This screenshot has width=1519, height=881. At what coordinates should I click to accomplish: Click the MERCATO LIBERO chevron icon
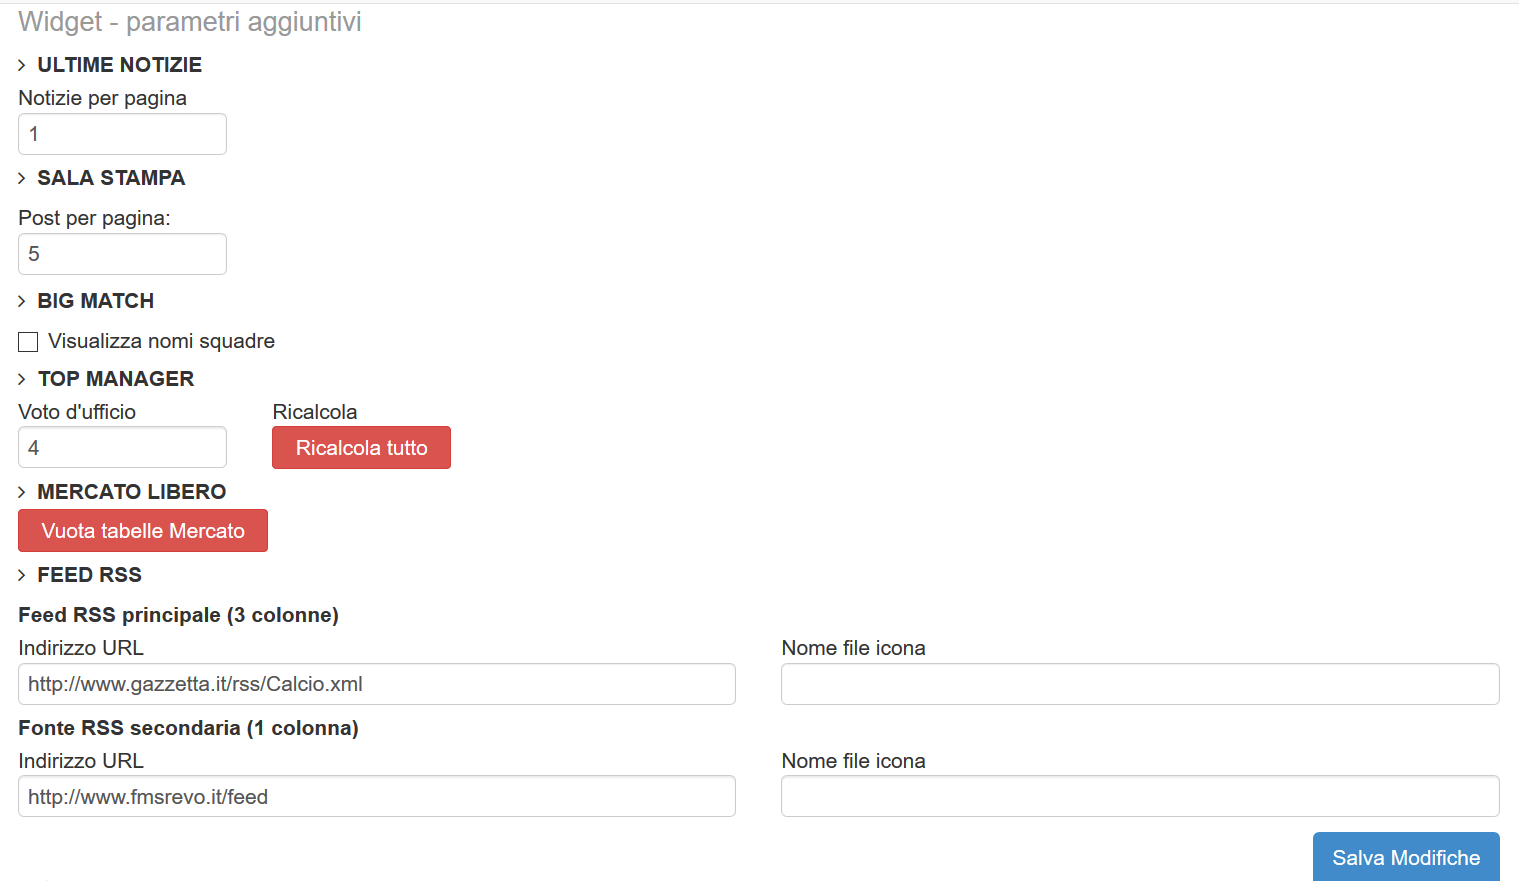[x=22, y=493]
